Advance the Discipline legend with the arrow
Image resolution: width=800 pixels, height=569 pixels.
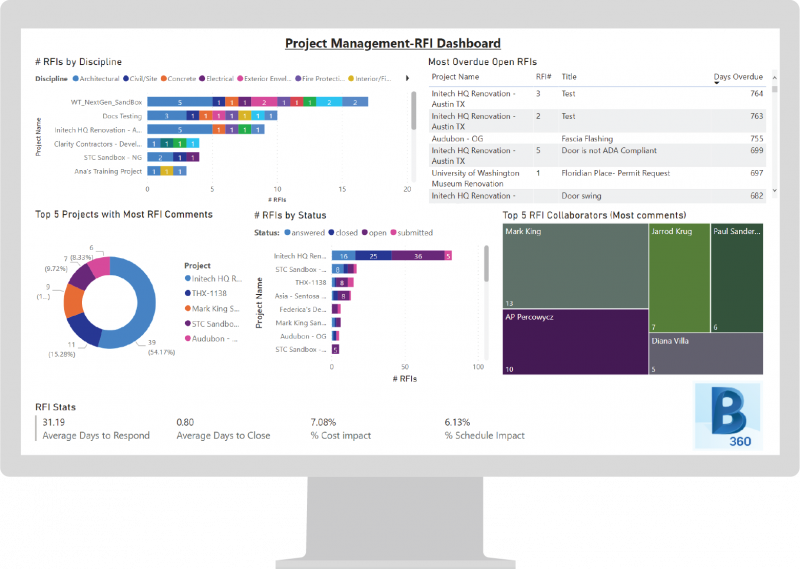click(x=407, y=78)
